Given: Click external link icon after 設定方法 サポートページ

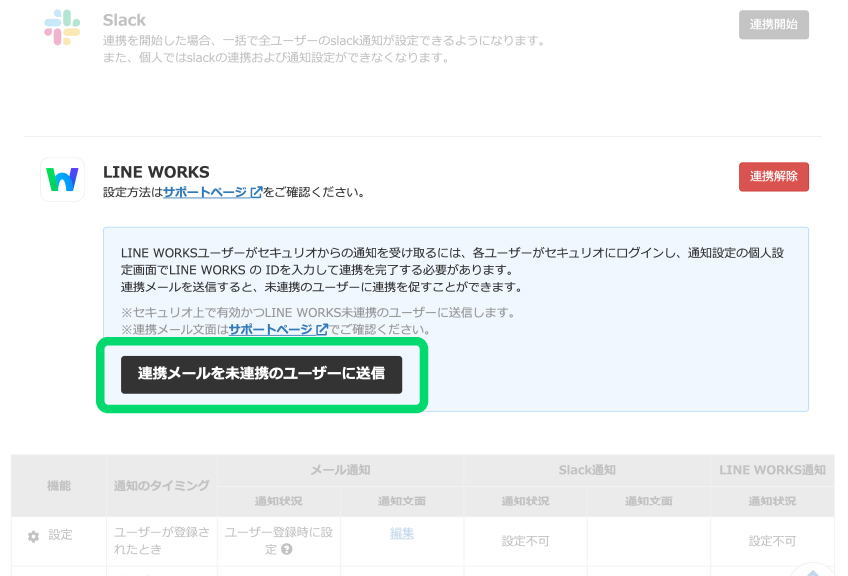Looking at the screenshot, I should tap(256, 192).
